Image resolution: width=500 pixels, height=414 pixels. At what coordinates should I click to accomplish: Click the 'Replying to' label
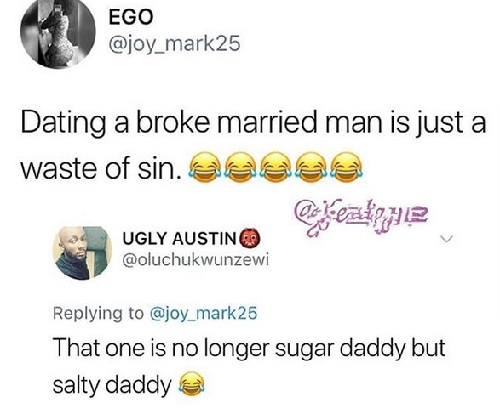tap(98, 314)
